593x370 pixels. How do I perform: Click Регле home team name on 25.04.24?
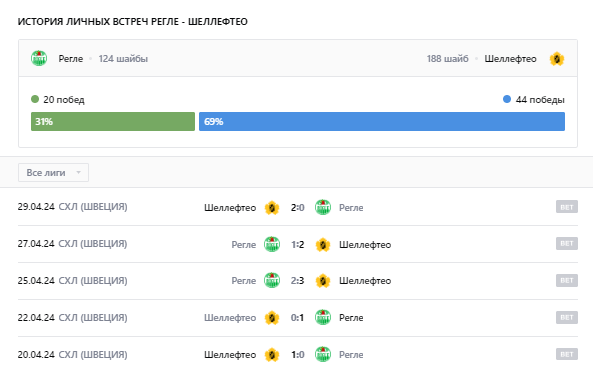coord(244,281)
